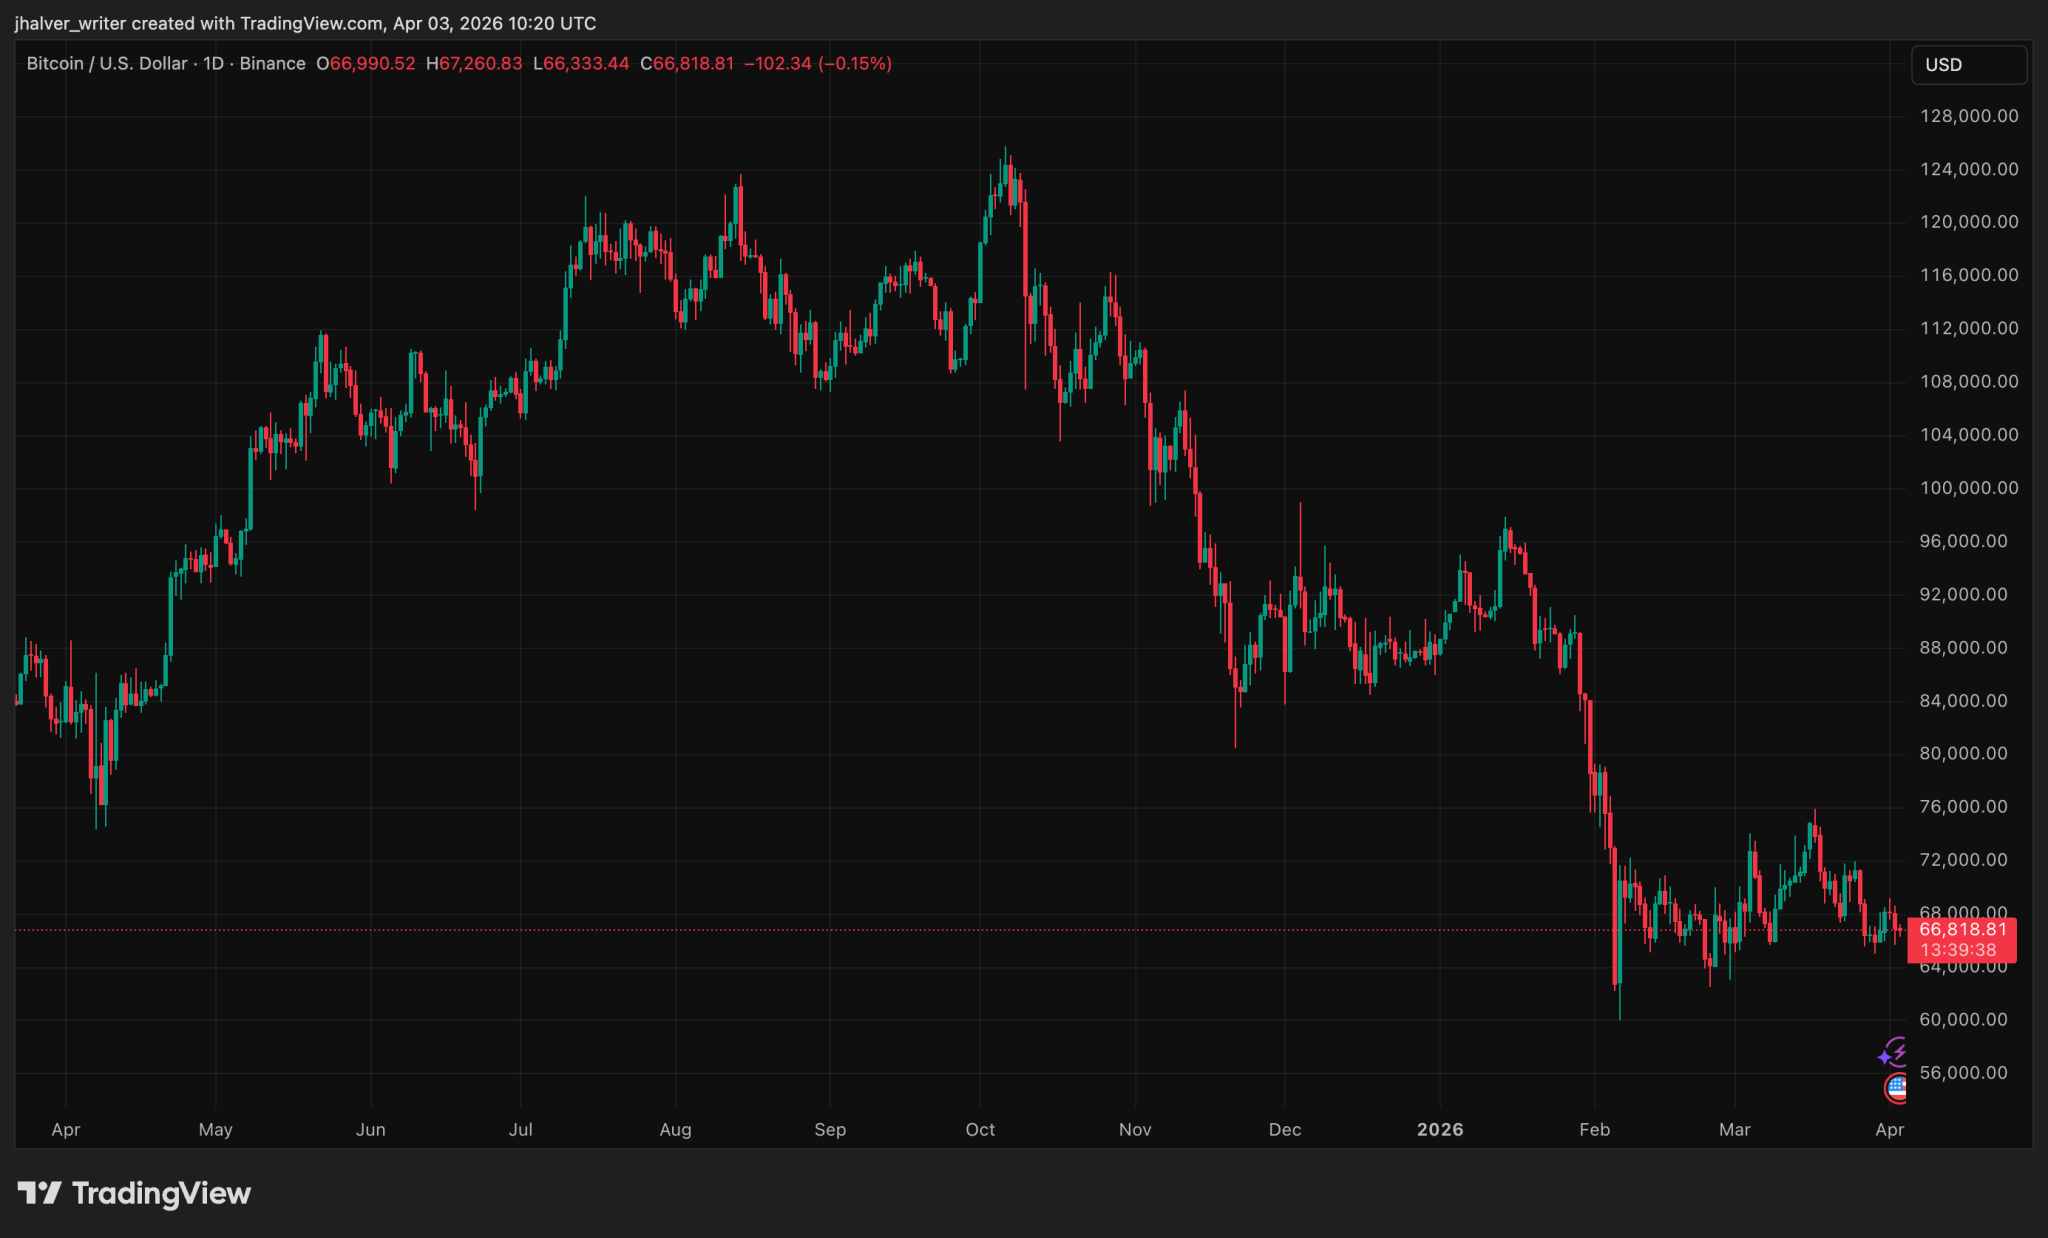Screen dimensions: 2048x1238
Task: Open the USD currency dropdown
Action: click(1967, 65)
